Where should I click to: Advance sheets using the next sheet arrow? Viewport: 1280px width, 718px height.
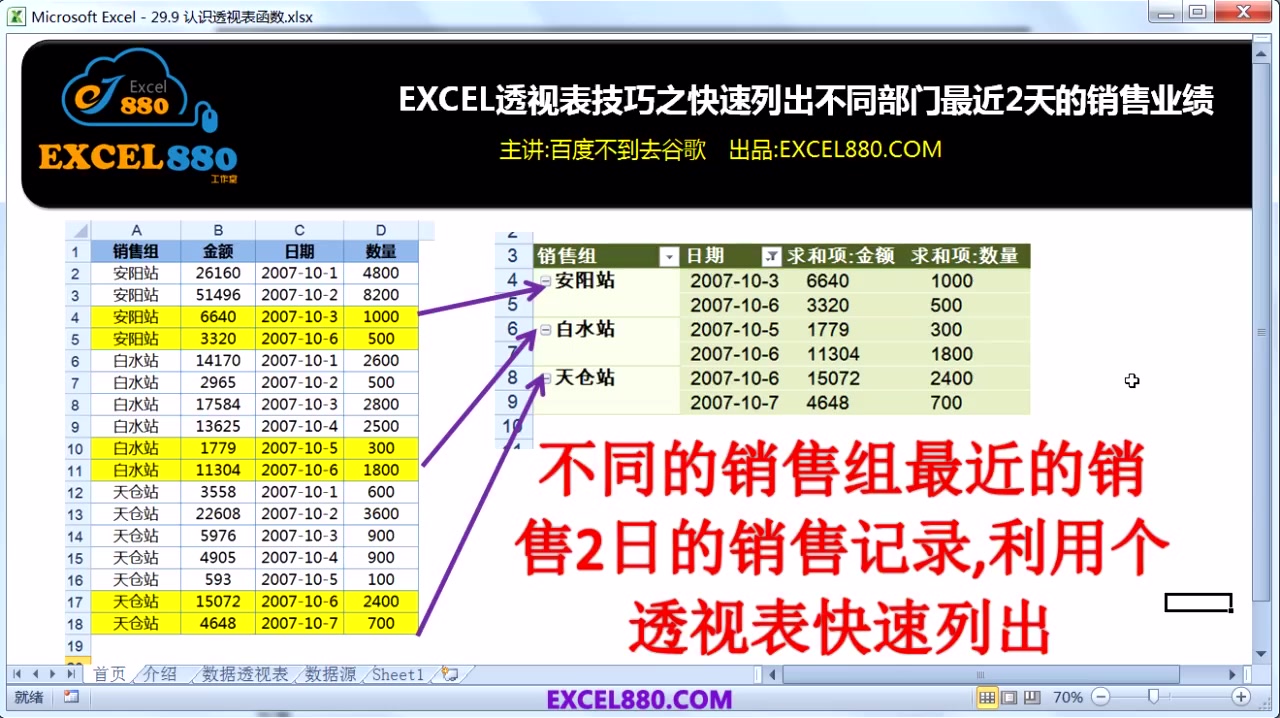(51, 674)
